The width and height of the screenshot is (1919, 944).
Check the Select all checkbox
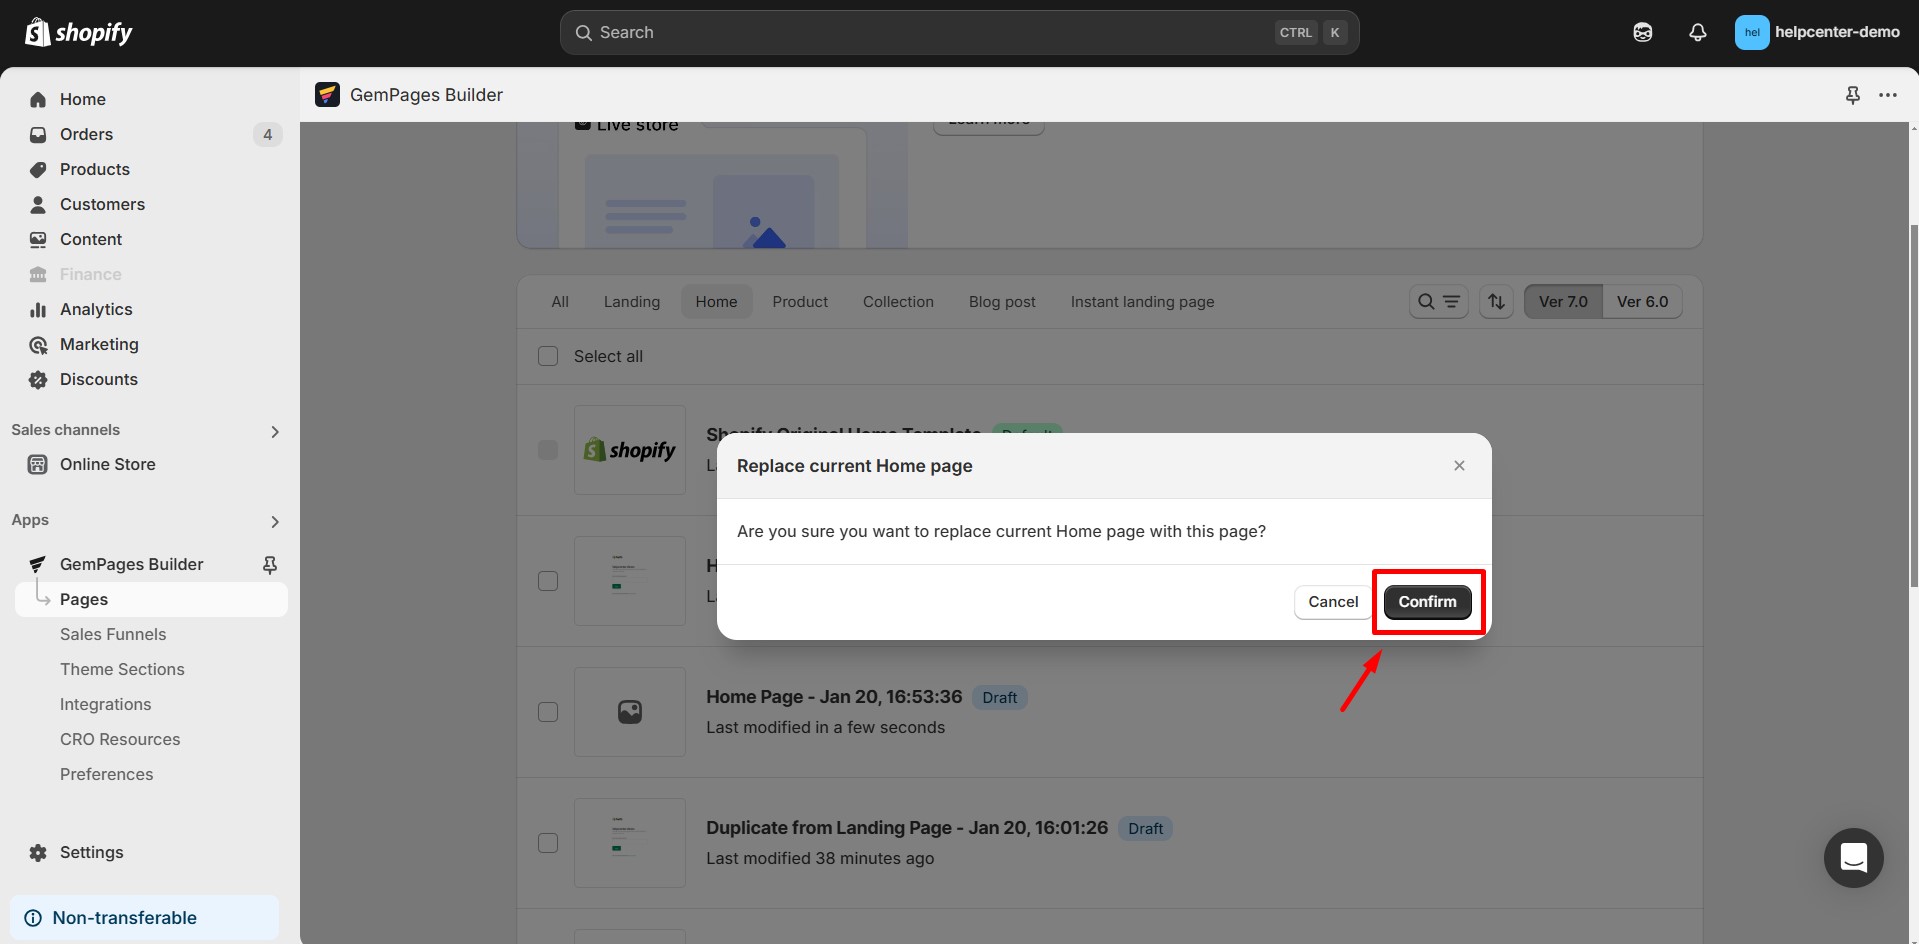coord(548,356)
